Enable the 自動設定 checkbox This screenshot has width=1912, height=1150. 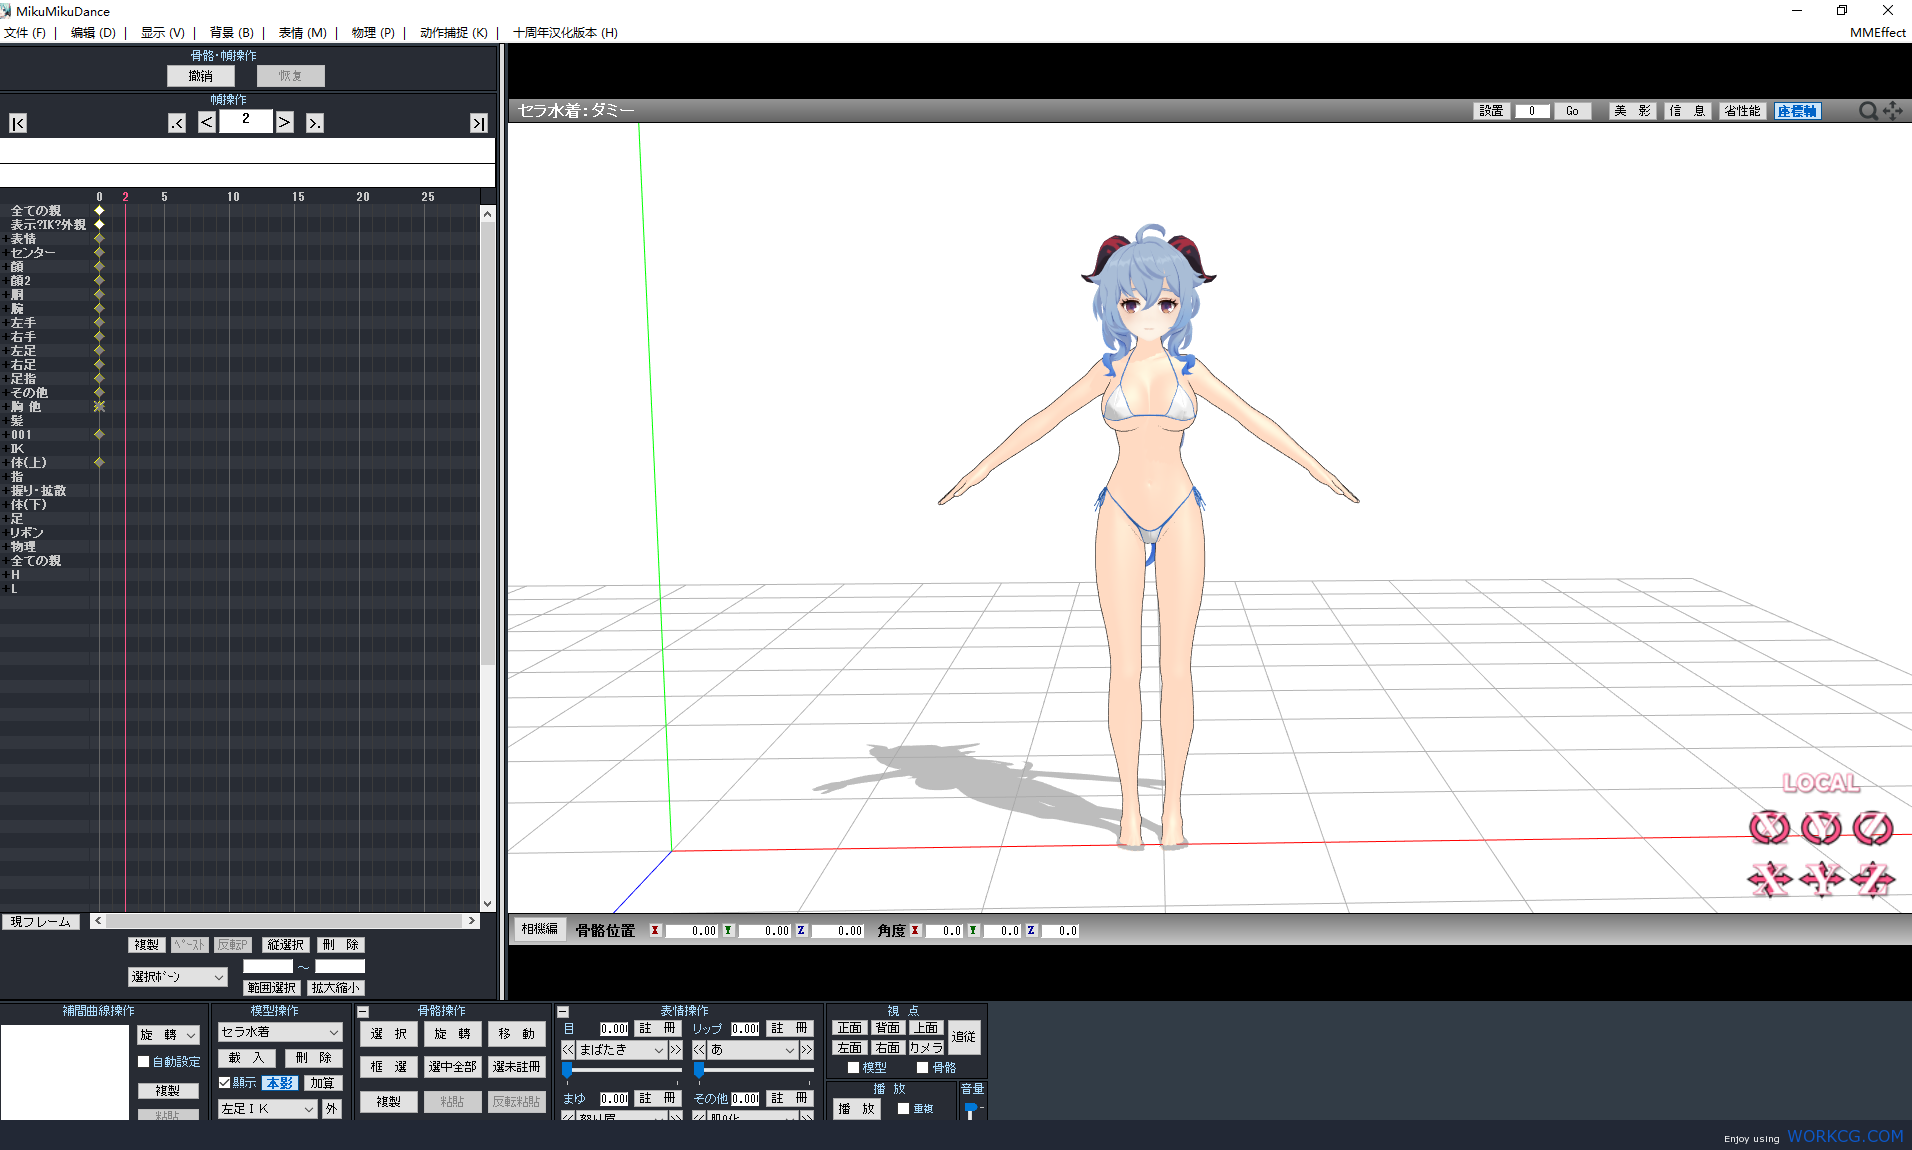143,1062
